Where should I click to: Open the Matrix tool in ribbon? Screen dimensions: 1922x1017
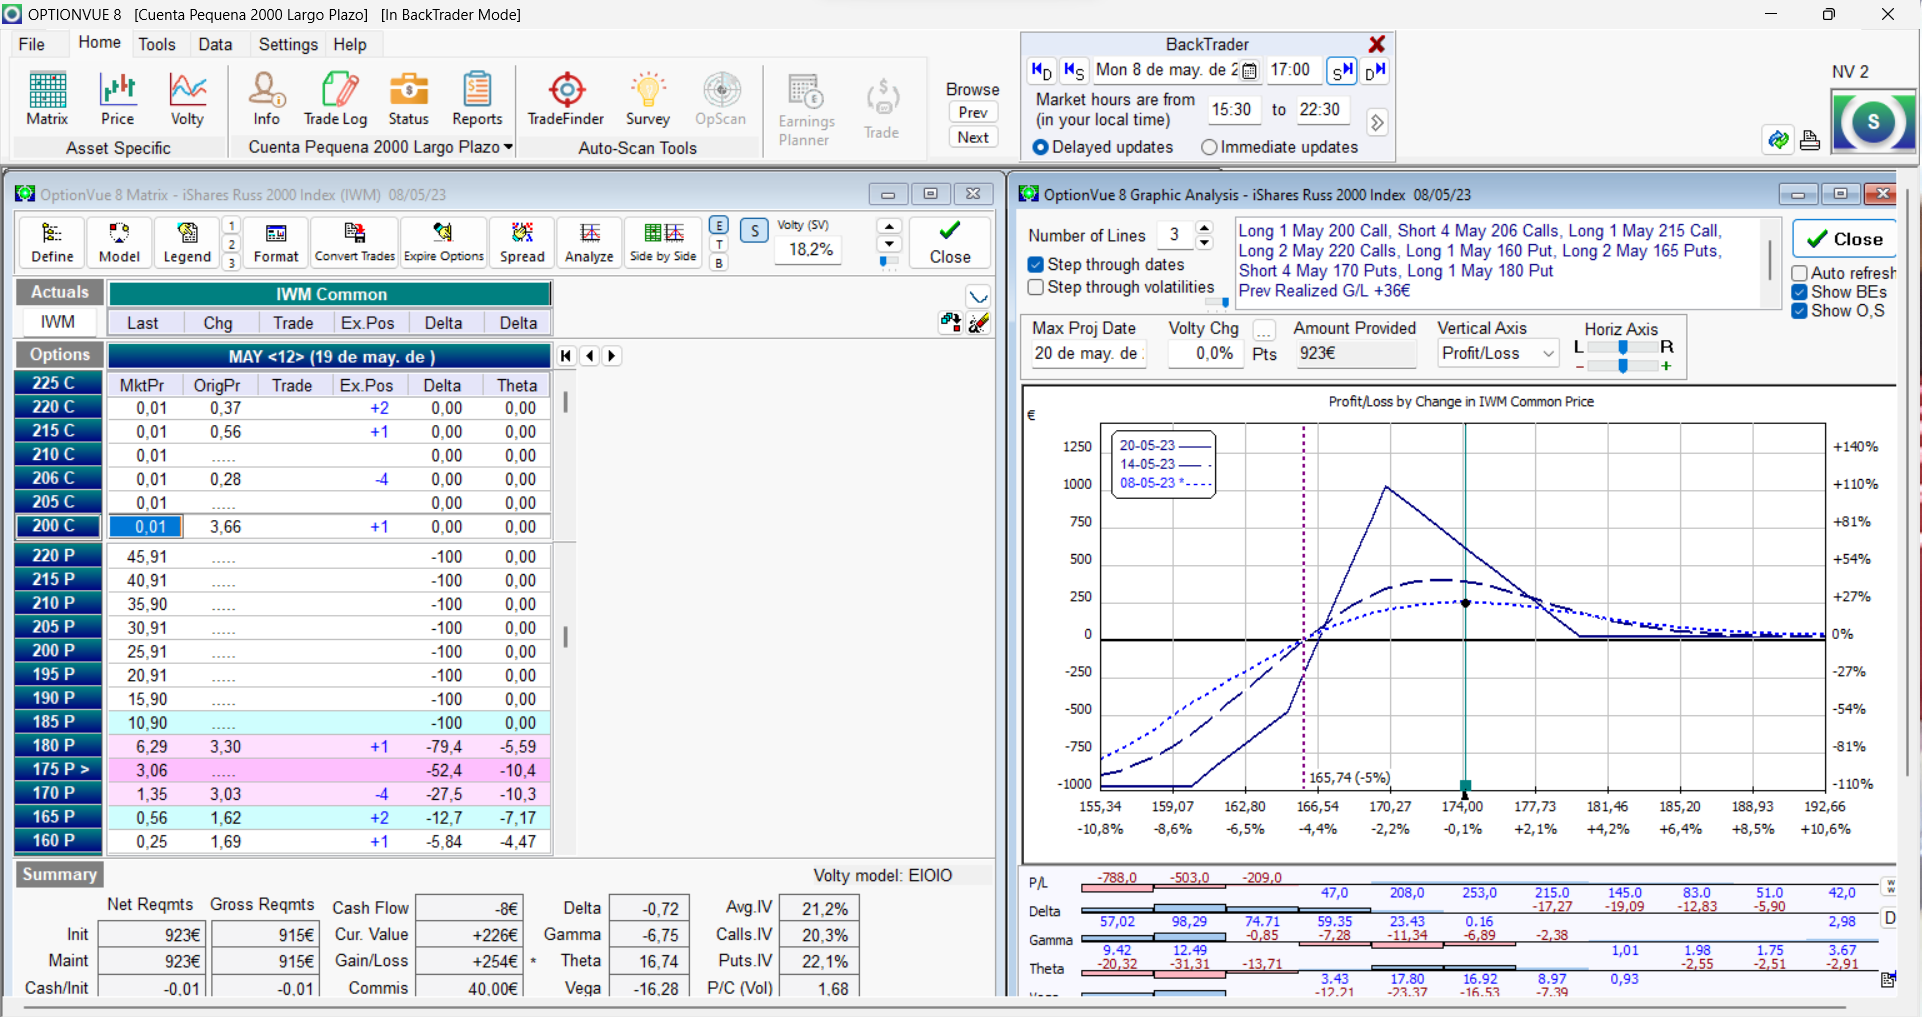click(x=47, y=99)
